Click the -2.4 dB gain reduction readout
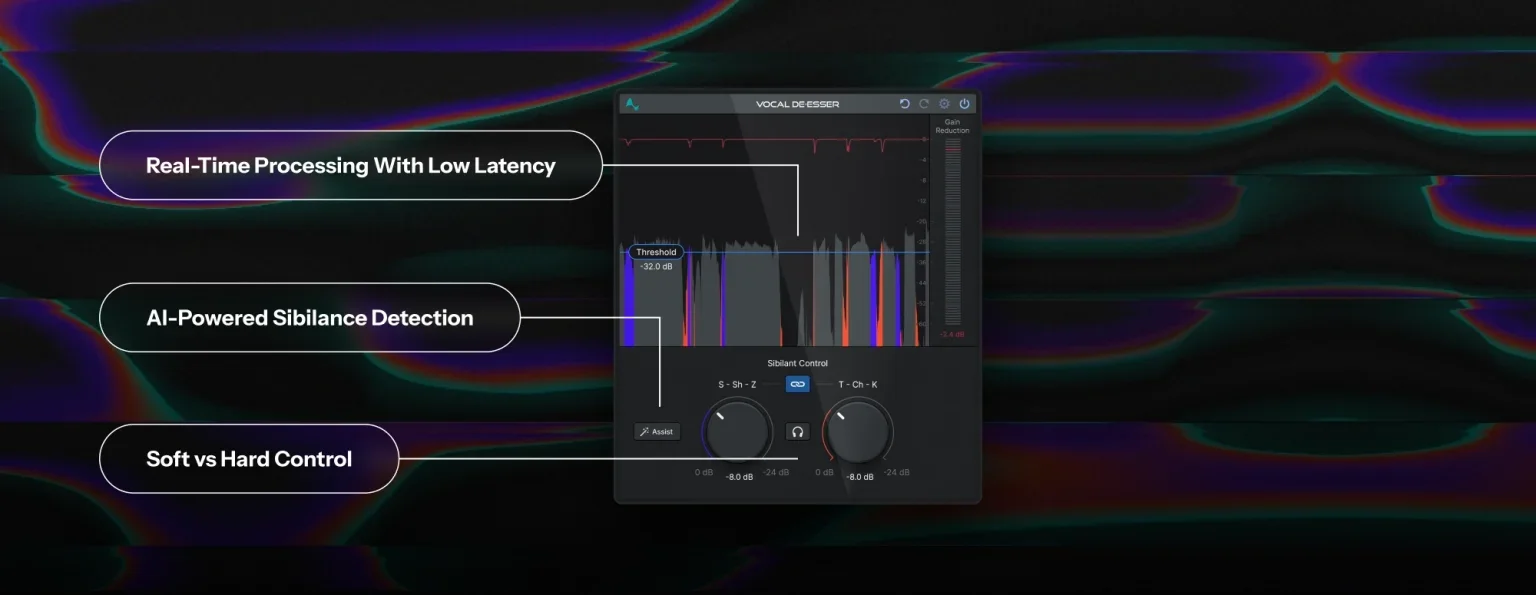The image size is (1536, 595). [951, 334]
